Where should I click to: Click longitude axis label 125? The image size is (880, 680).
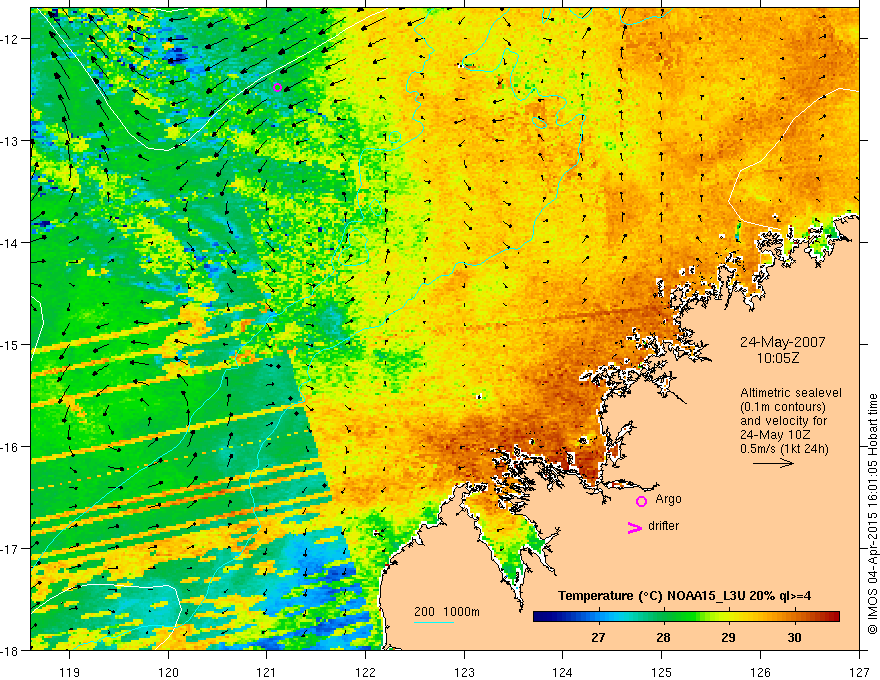662,672
